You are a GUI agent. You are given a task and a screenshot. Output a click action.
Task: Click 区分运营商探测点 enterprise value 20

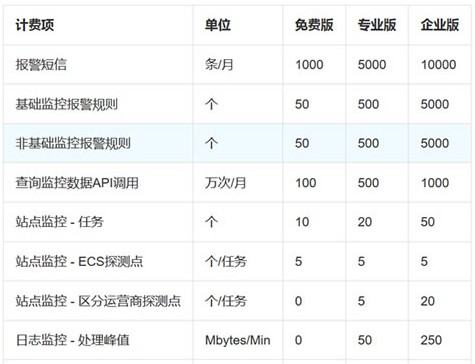coord(427,301)
